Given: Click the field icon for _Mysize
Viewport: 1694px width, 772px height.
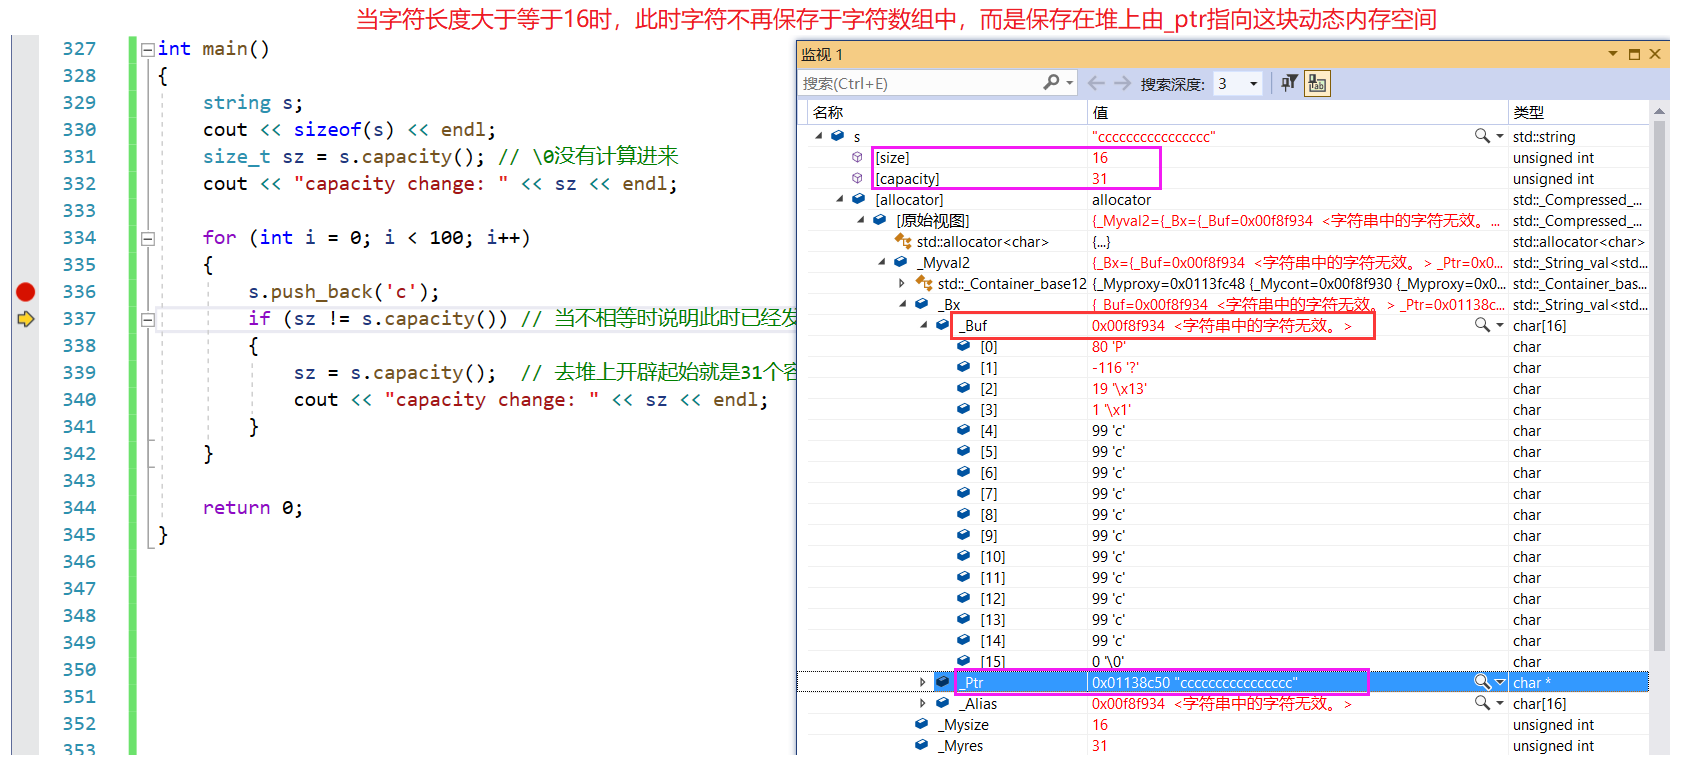Looking at the screenshot, I should [x=921, y=724].
